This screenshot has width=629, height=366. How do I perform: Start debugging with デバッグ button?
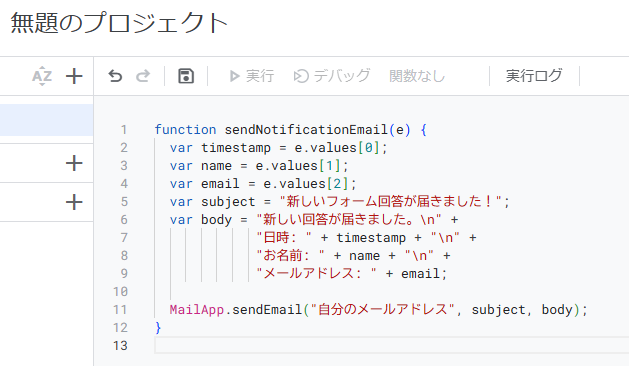point(332,76)
